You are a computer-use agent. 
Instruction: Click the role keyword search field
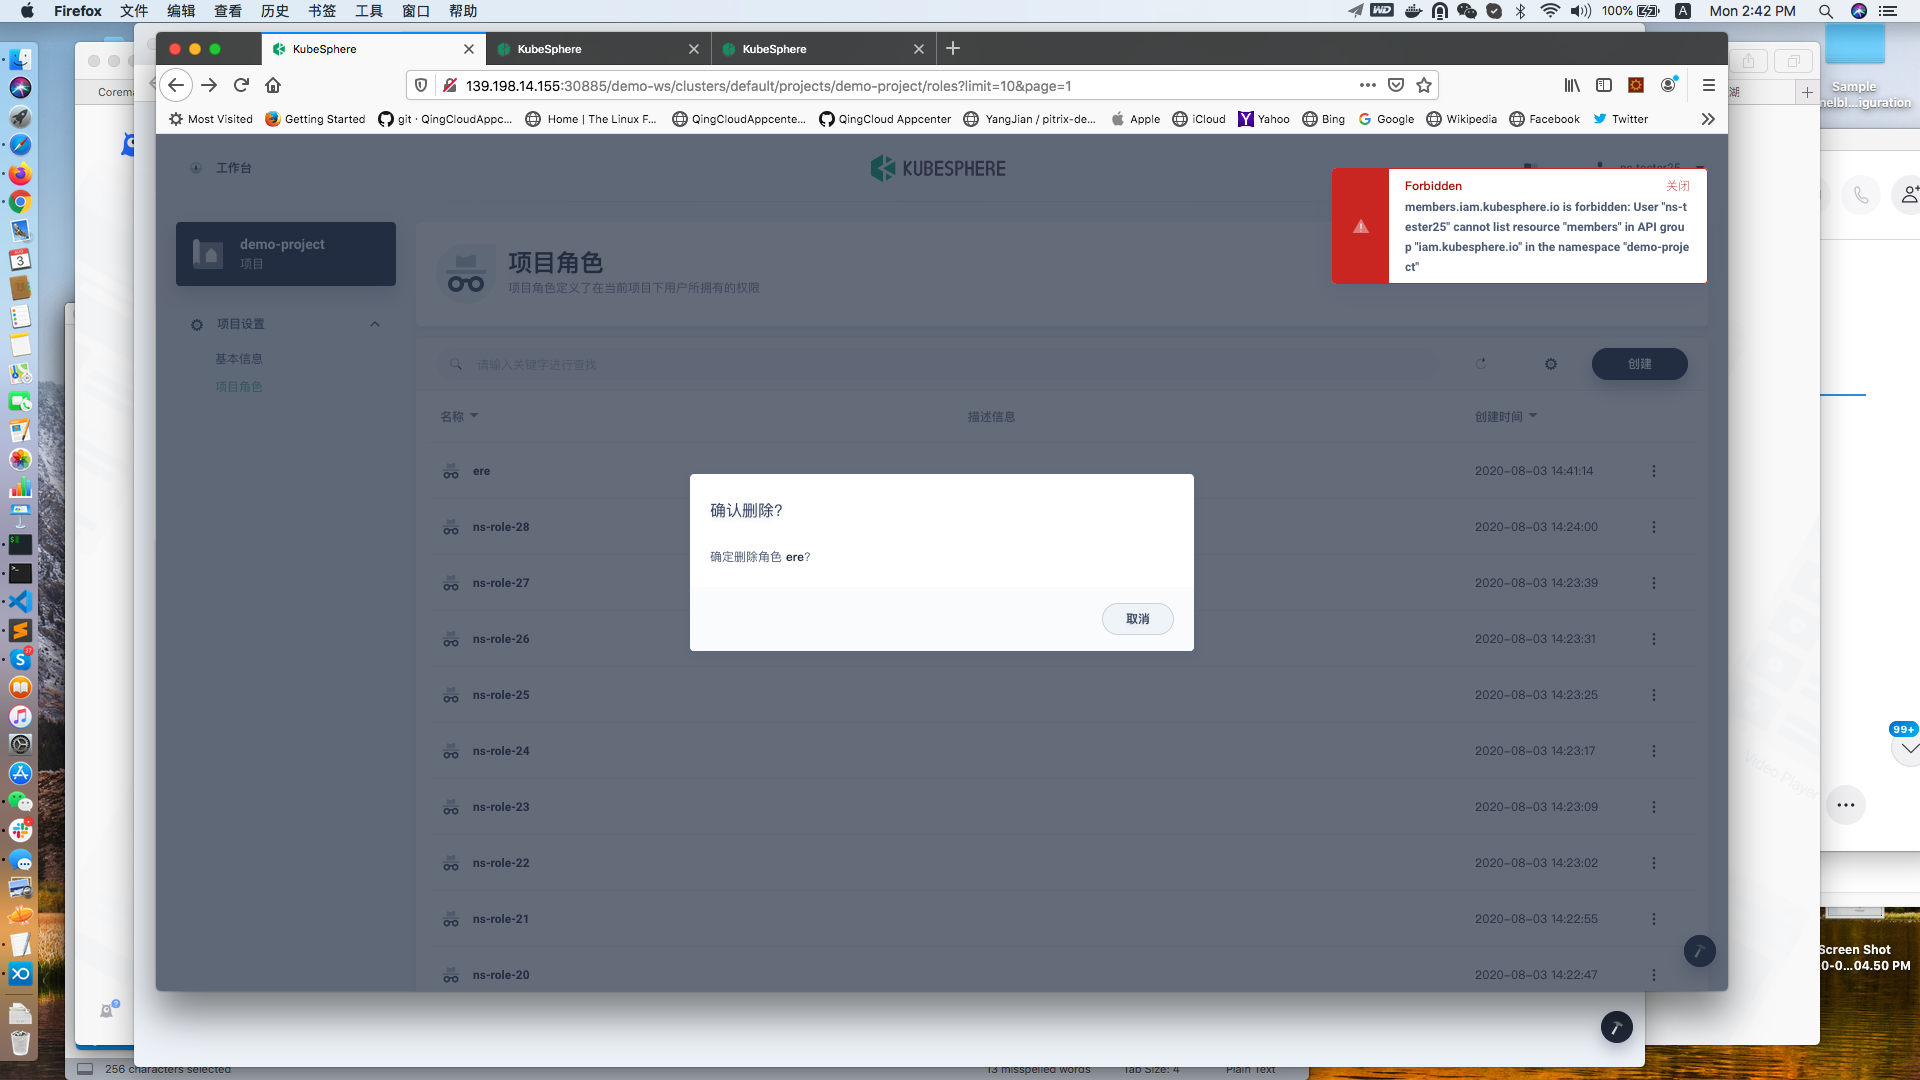(936, 364)
